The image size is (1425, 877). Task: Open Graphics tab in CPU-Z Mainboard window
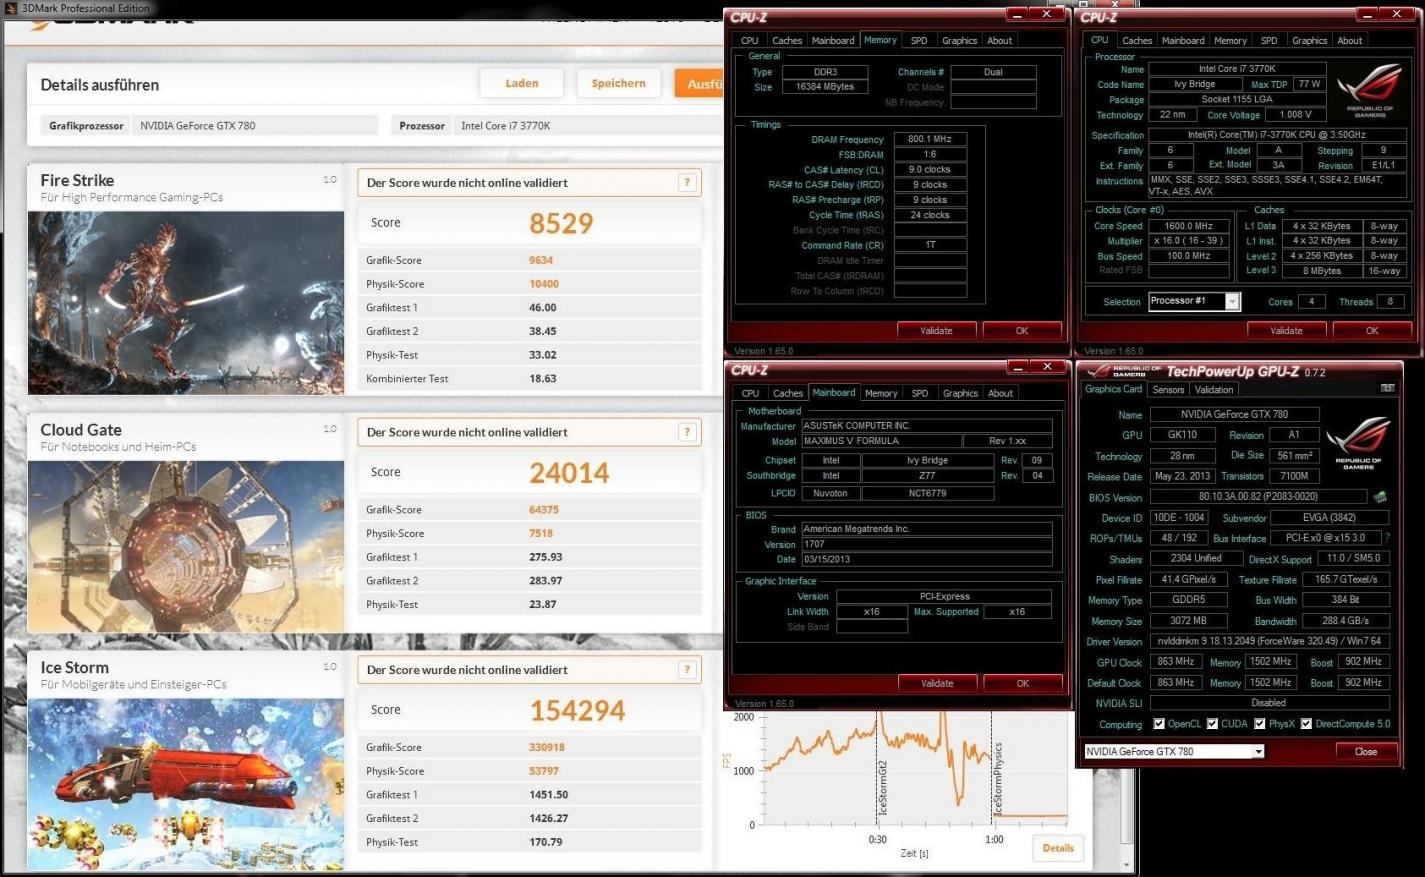(960, 394)
